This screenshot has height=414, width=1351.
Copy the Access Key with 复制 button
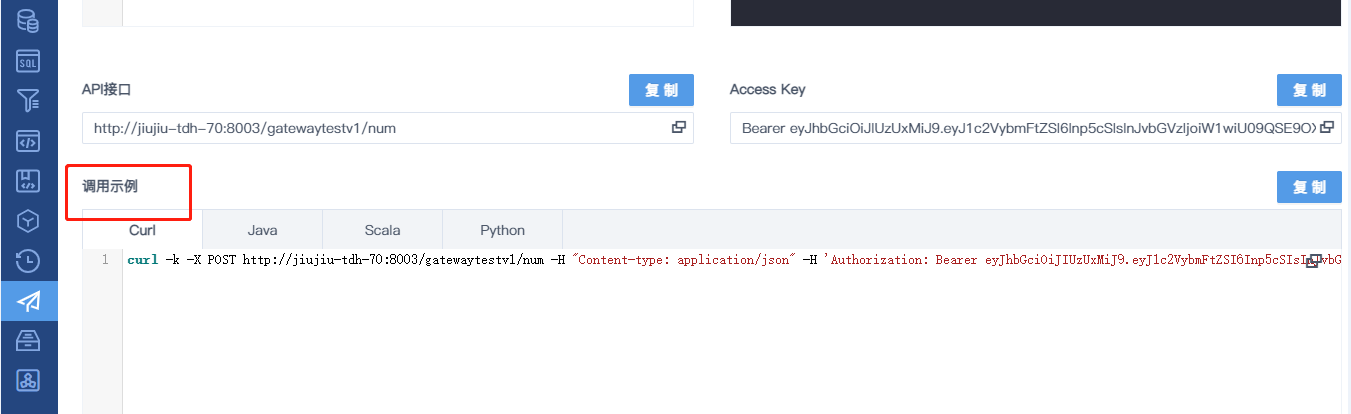coord(1309,90)
